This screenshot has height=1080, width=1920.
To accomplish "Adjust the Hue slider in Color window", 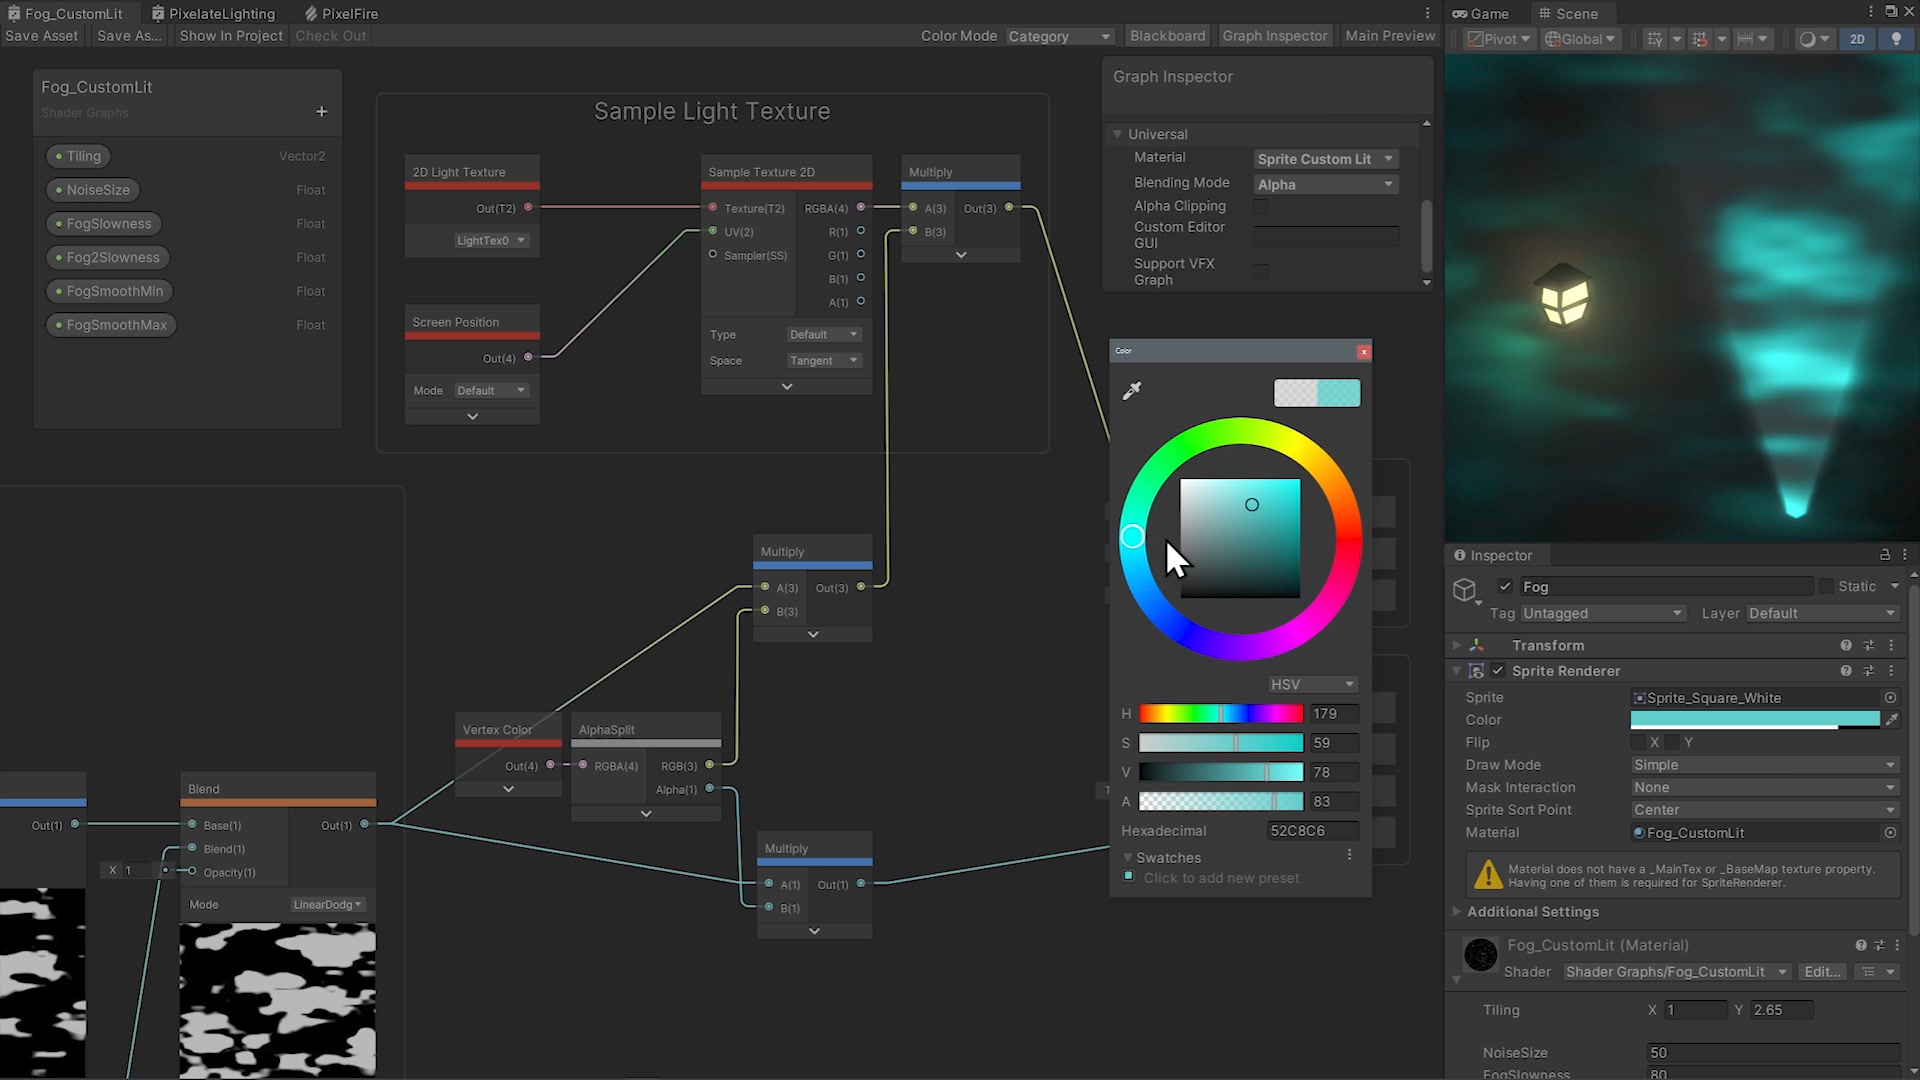I will point(1221,714).
